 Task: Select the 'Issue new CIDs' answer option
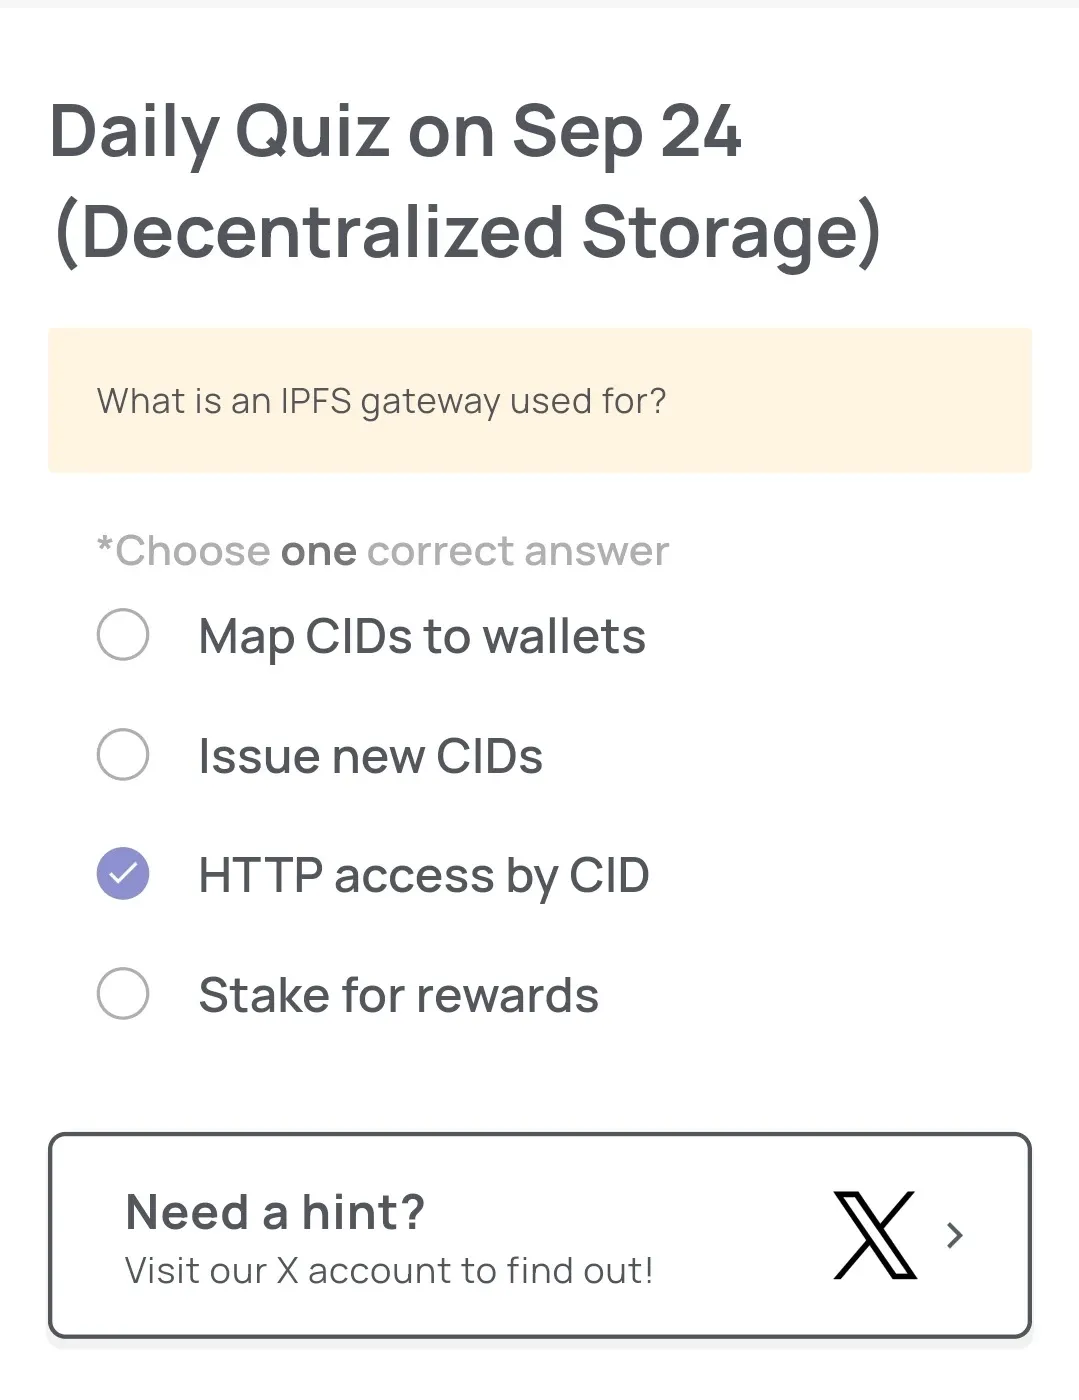coord(122,755)
